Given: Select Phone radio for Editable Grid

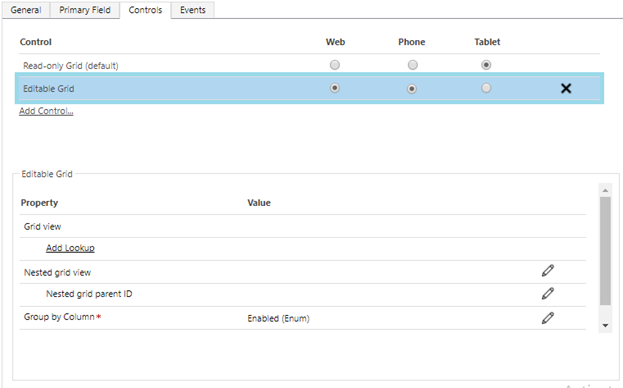Looking at the screenshot, I should point(412,89).
